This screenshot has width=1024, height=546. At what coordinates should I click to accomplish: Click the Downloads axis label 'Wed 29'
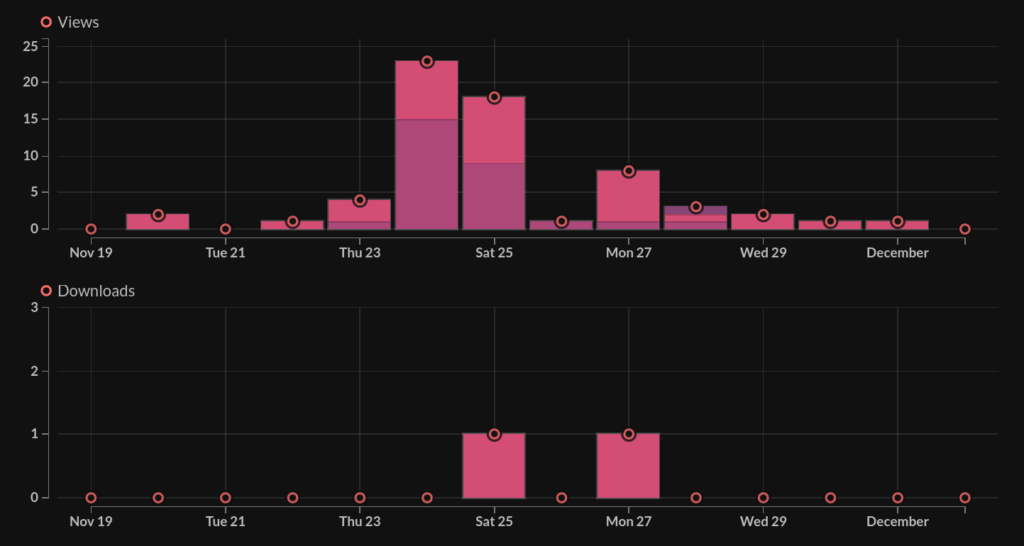[x=763, y=522]
